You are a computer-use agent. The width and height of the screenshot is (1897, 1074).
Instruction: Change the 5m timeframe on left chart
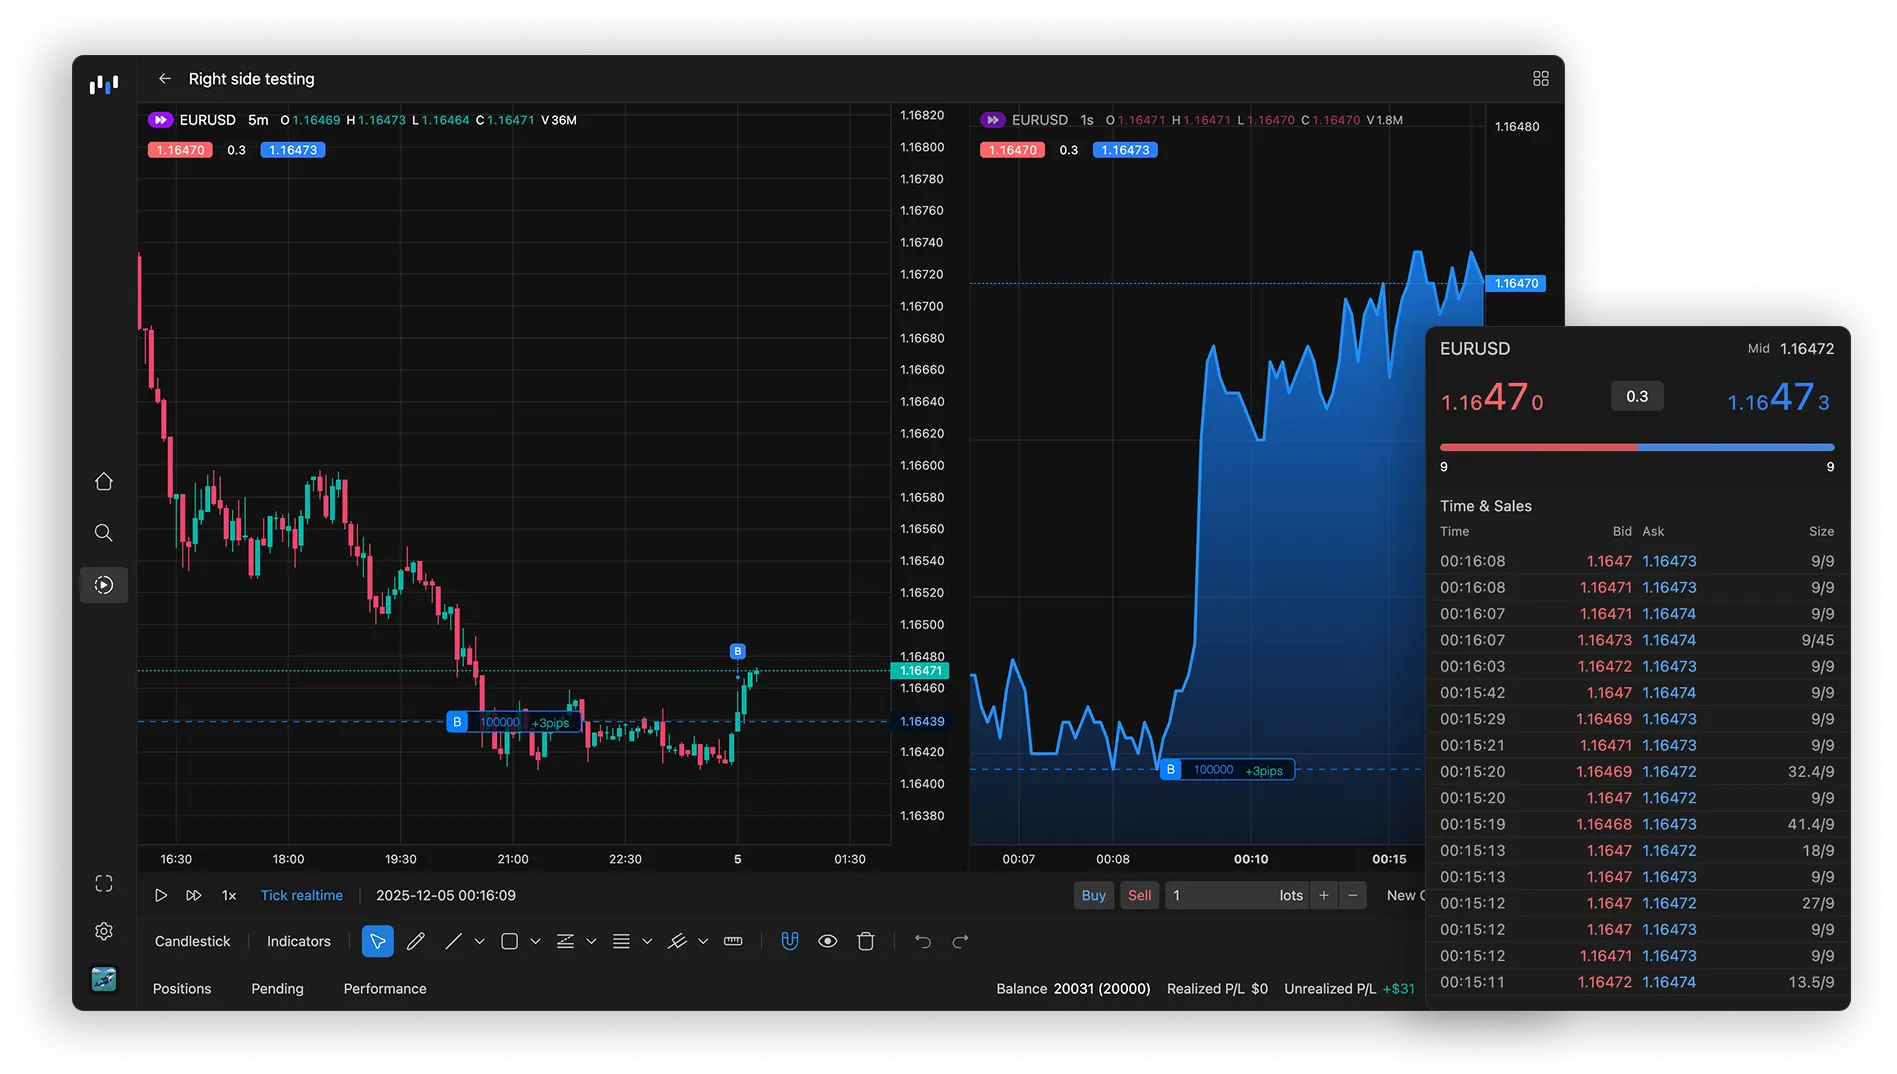point(258,120)
